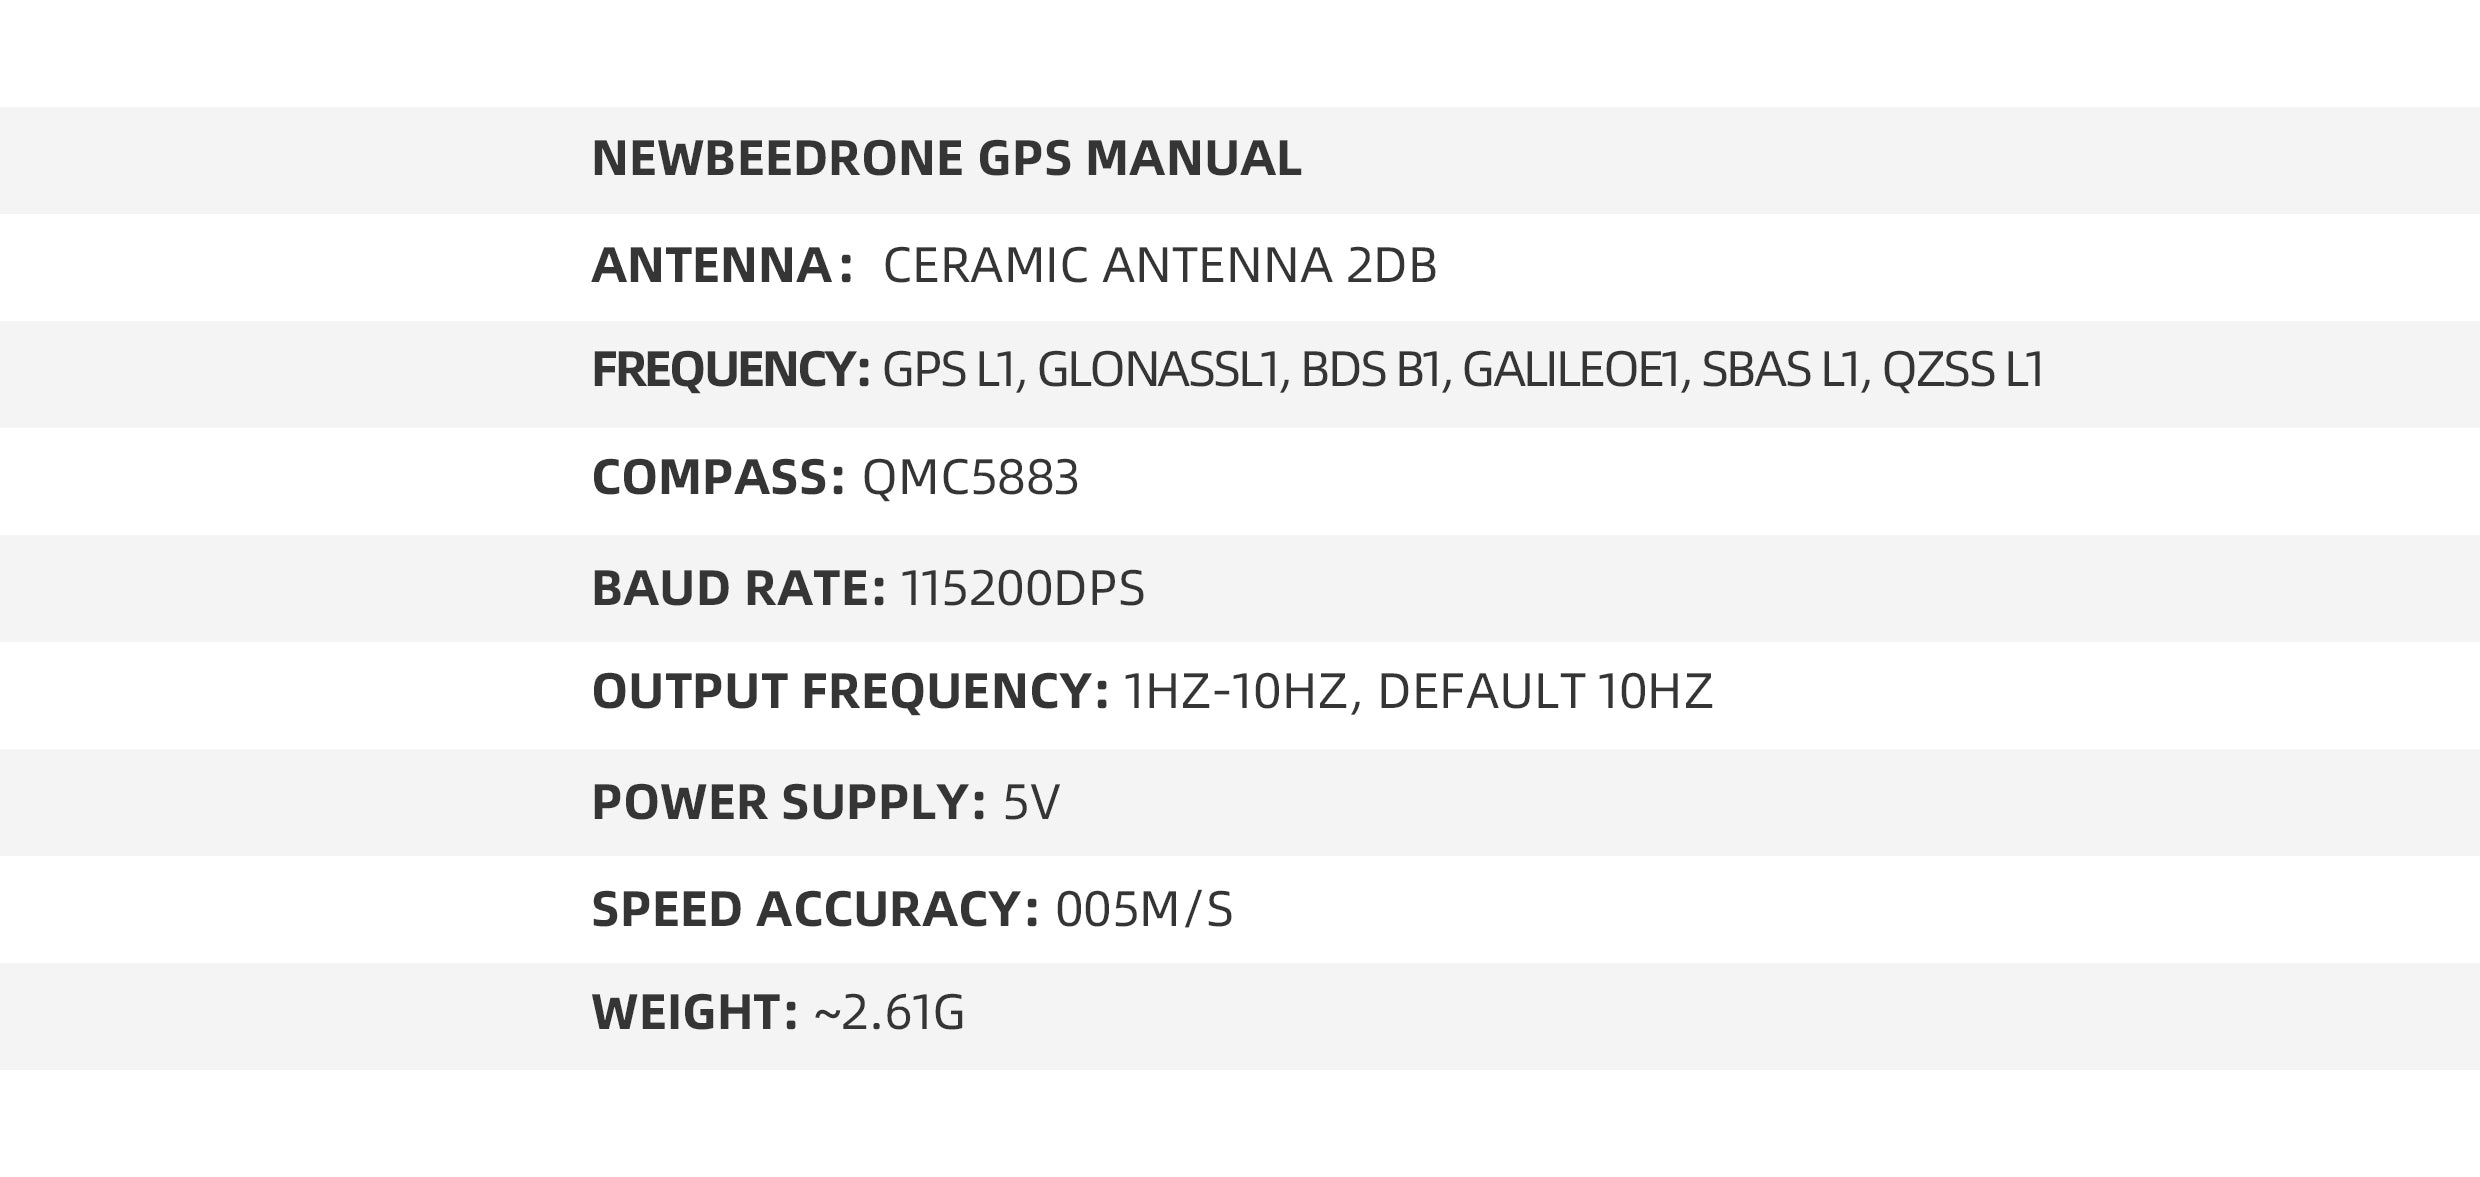Select the GLONASSL1 text
Image resolution: width=2480 pixels, height=1177 pixels.
click(1159, 370)
